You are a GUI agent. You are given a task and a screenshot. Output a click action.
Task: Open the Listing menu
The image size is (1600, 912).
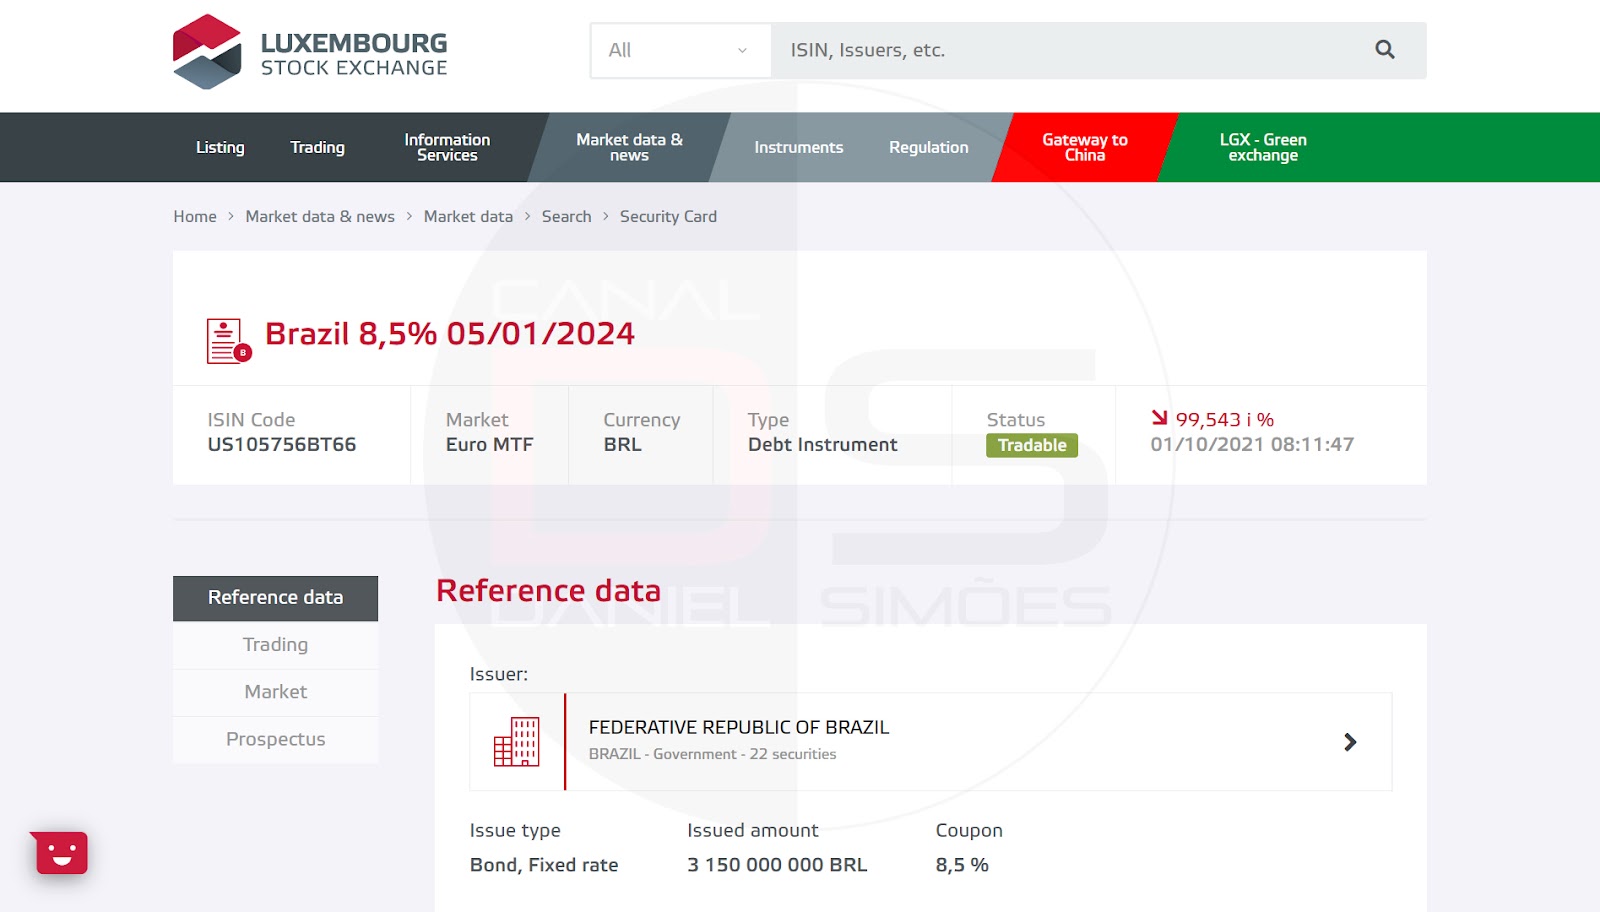220,147
